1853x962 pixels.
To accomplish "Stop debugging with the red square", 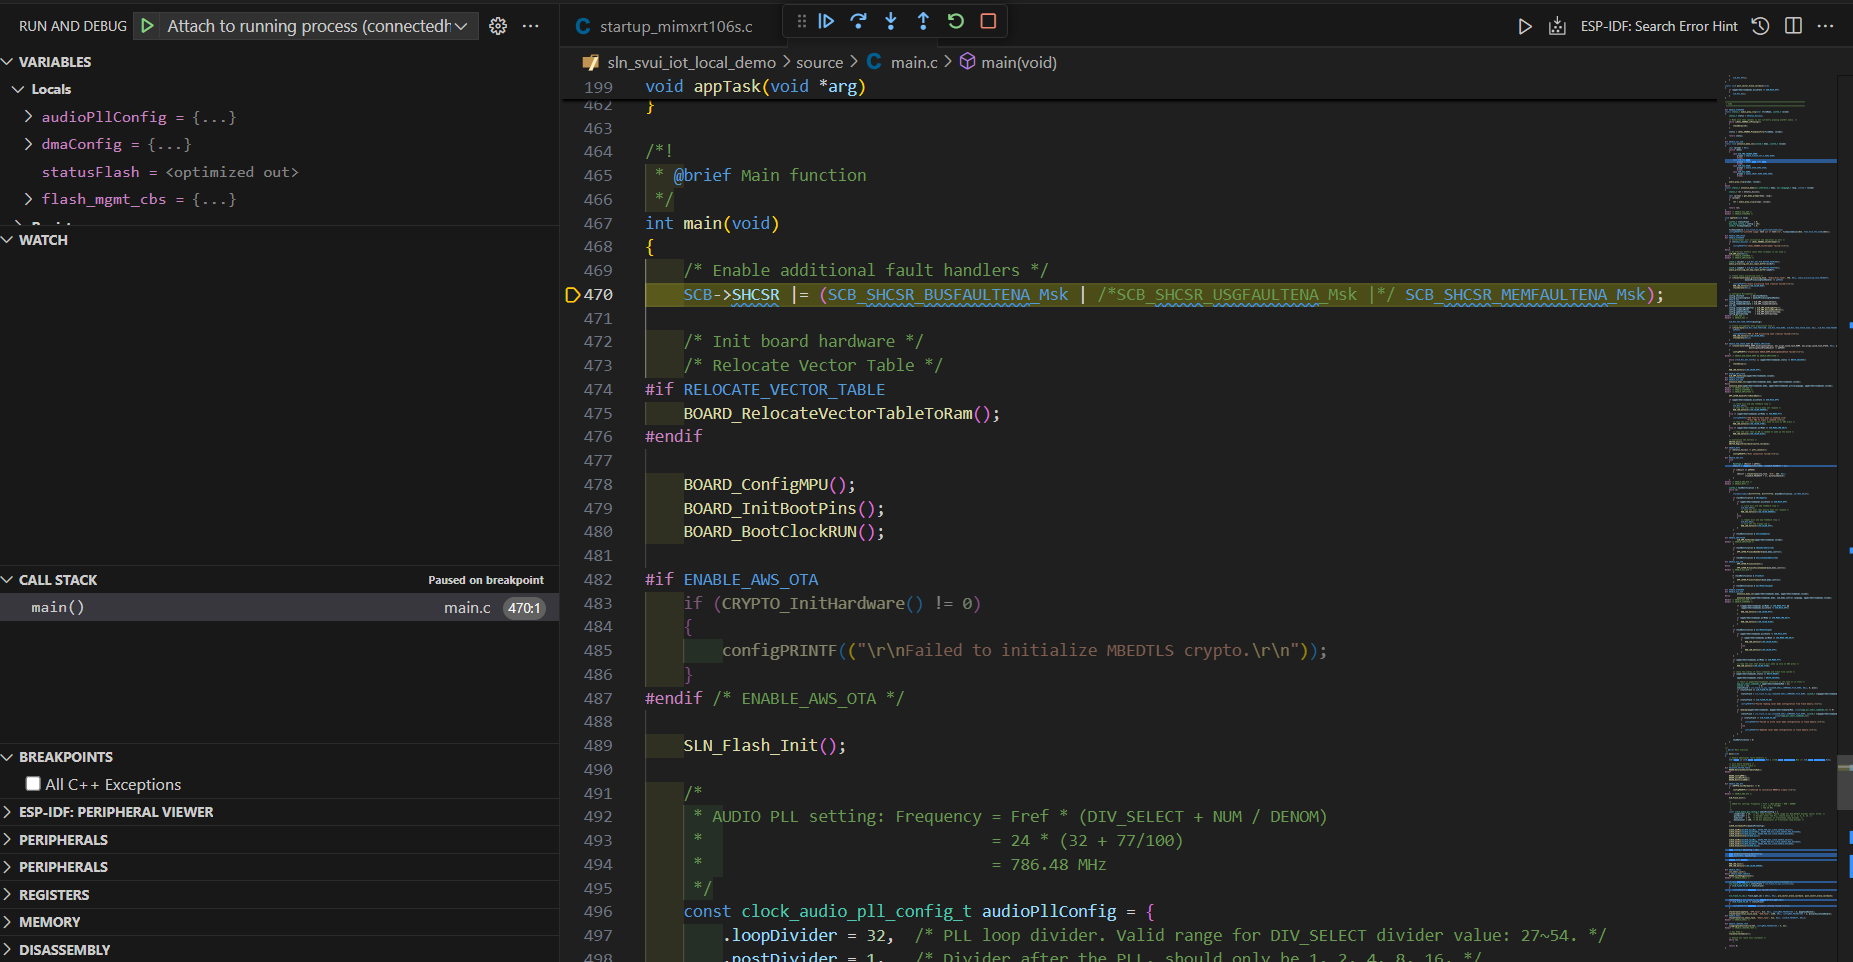I will 988,21.
